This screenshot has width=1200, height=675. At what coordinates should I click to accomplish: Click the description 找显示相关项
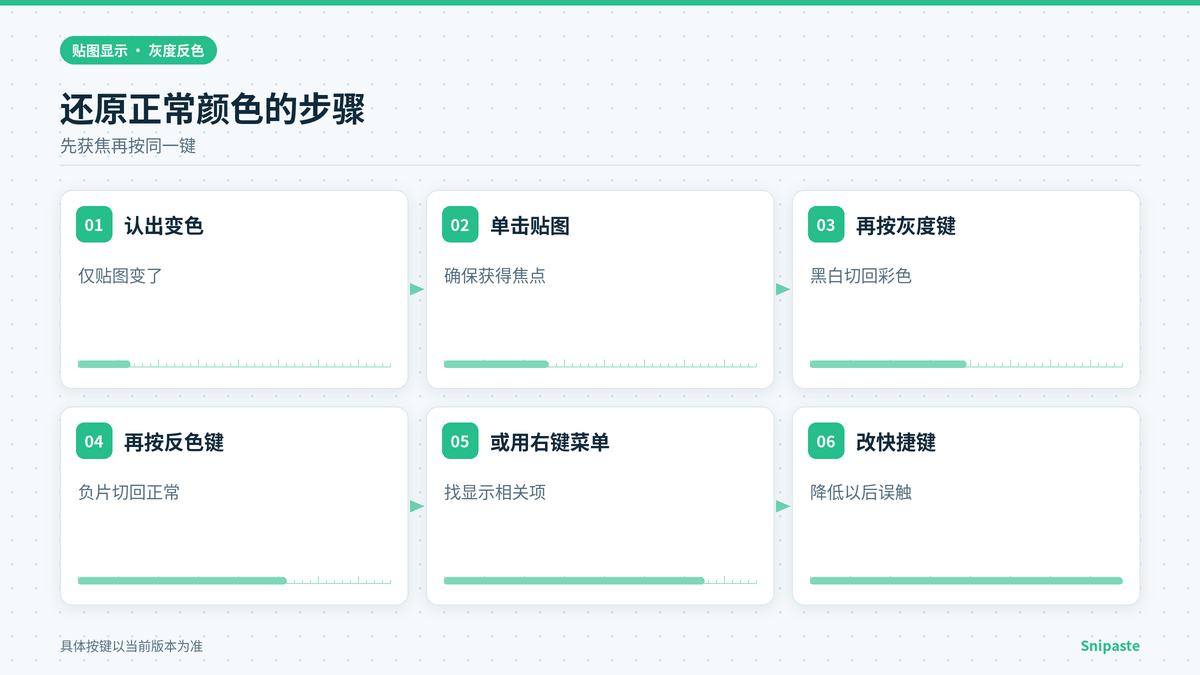point(495,492)
